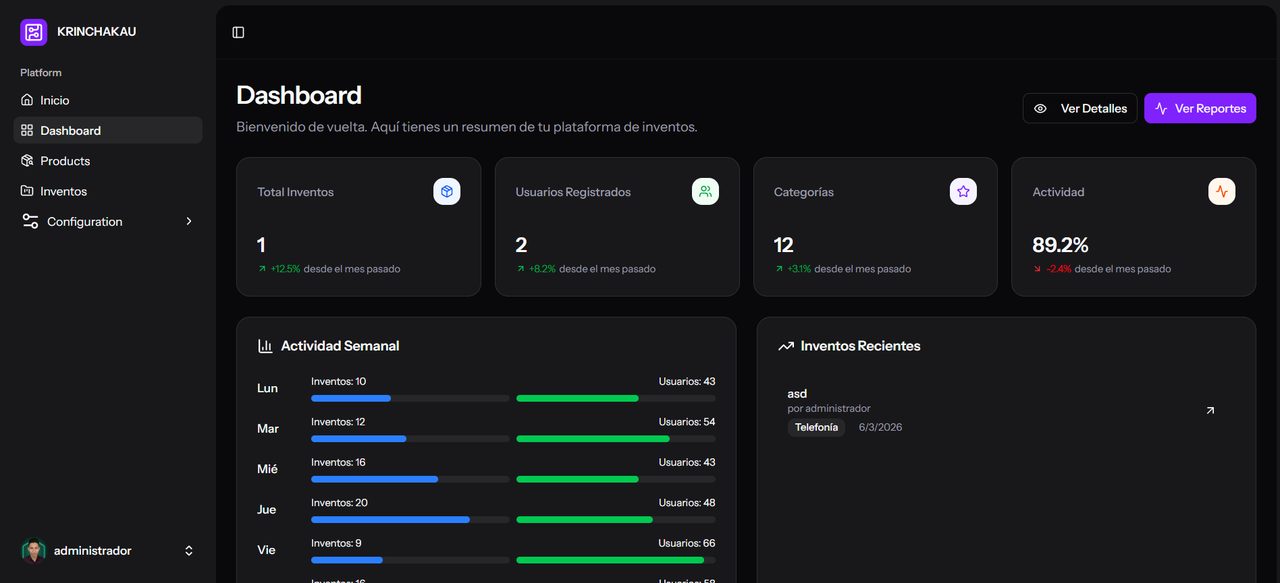Click the KRINCHAKAU brand name
This screenshot has width=1280, height=583.
[x=97, y=32]
